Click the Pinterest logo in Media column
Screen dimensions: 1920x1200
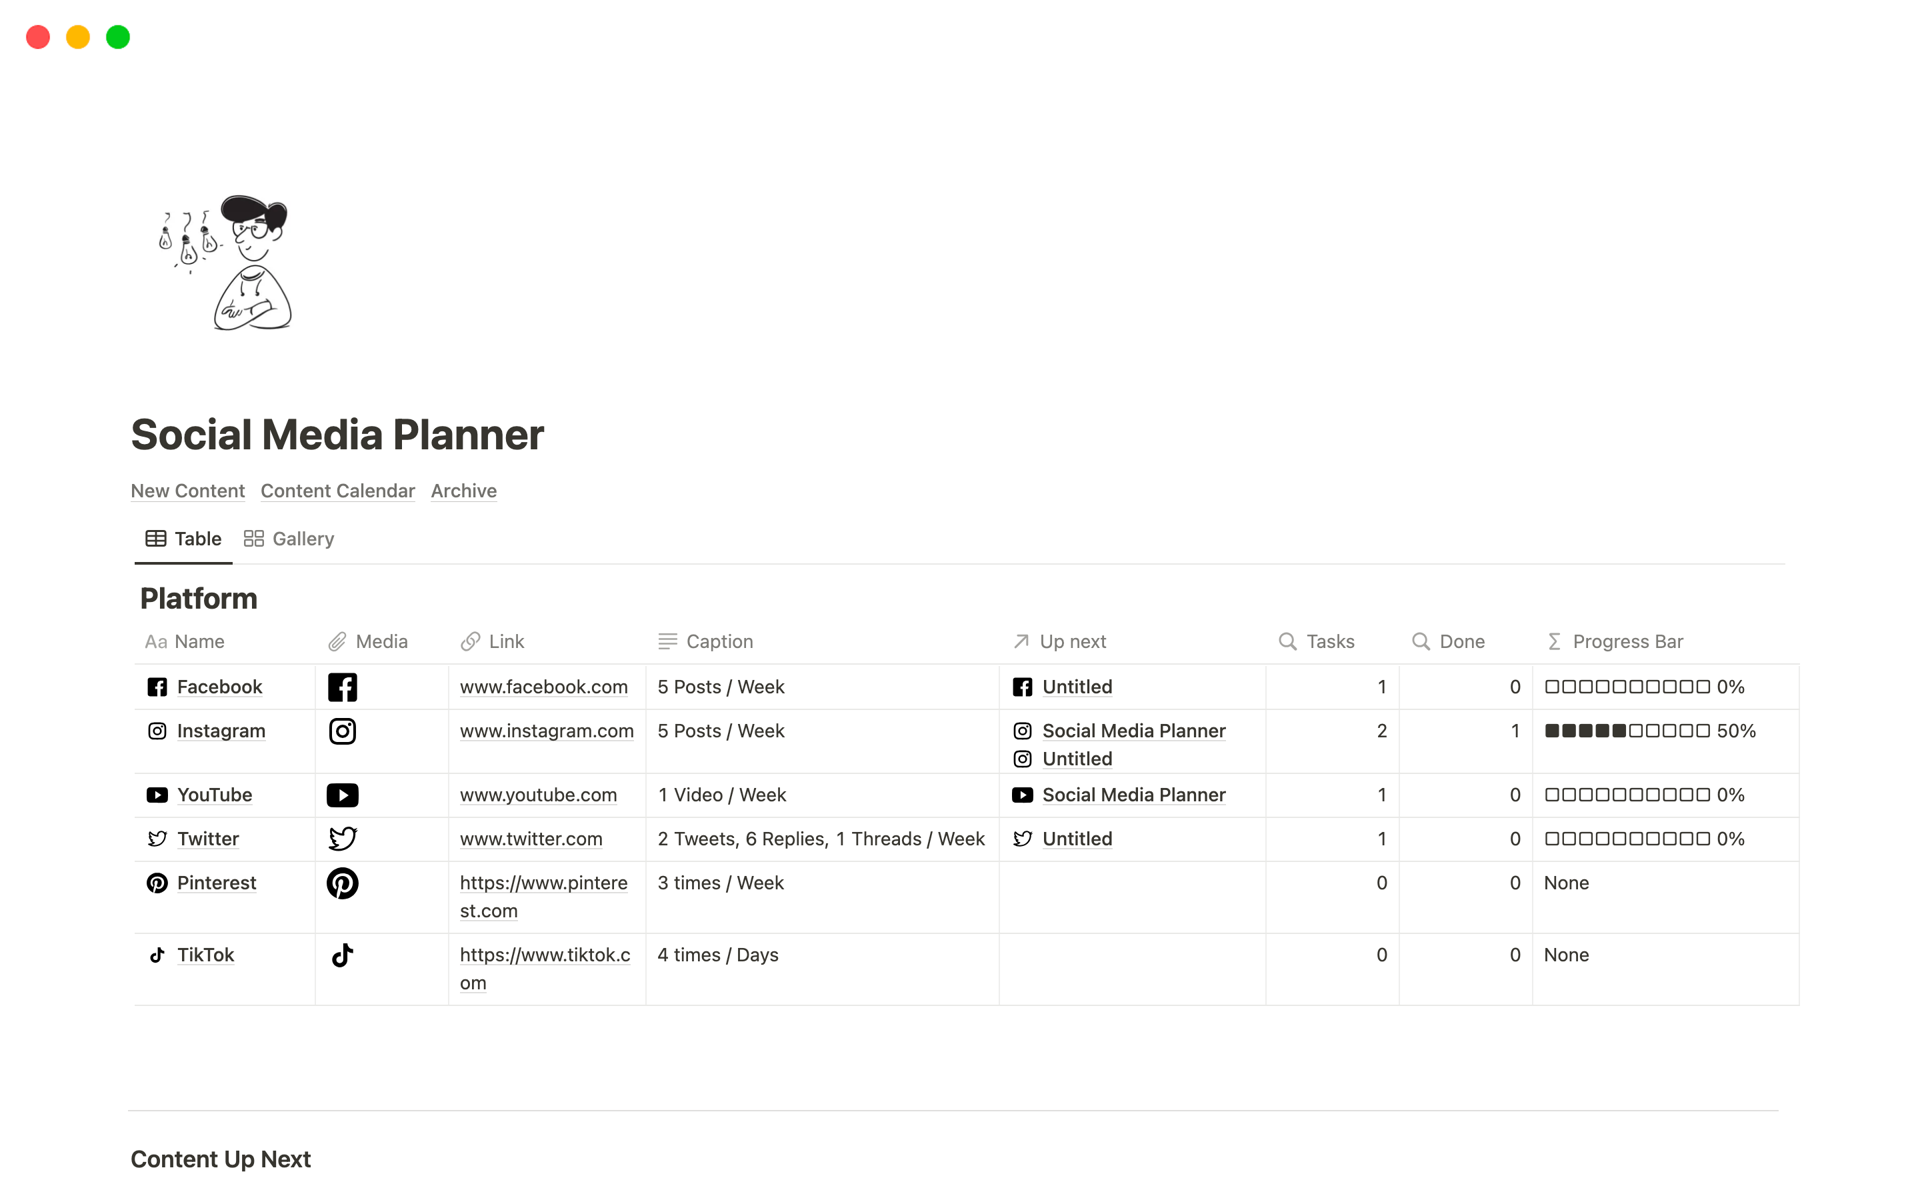[342, 883]
